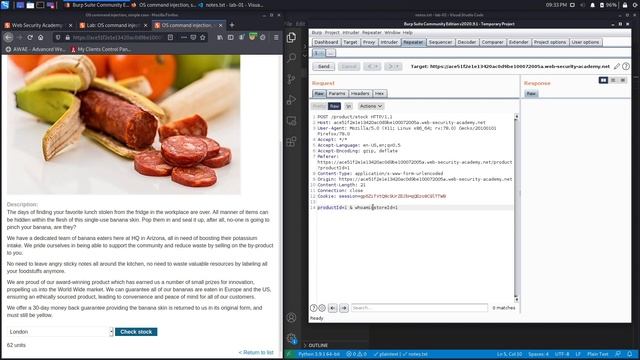Click Send button in Burp Repeater
The height and width of the screenshot is (360, 640).
tap(324, 66)
